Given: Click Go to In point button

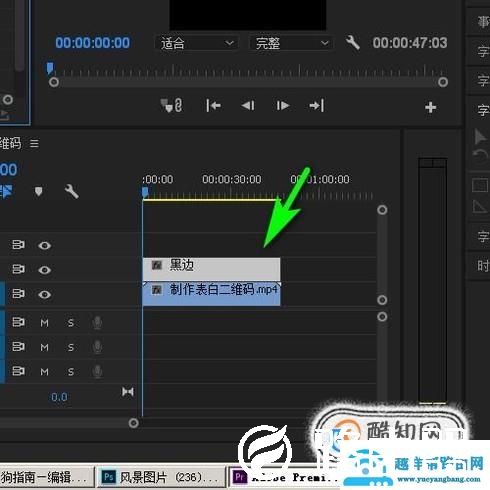Looking at the screenshot, I should click(x=213, y=106).
